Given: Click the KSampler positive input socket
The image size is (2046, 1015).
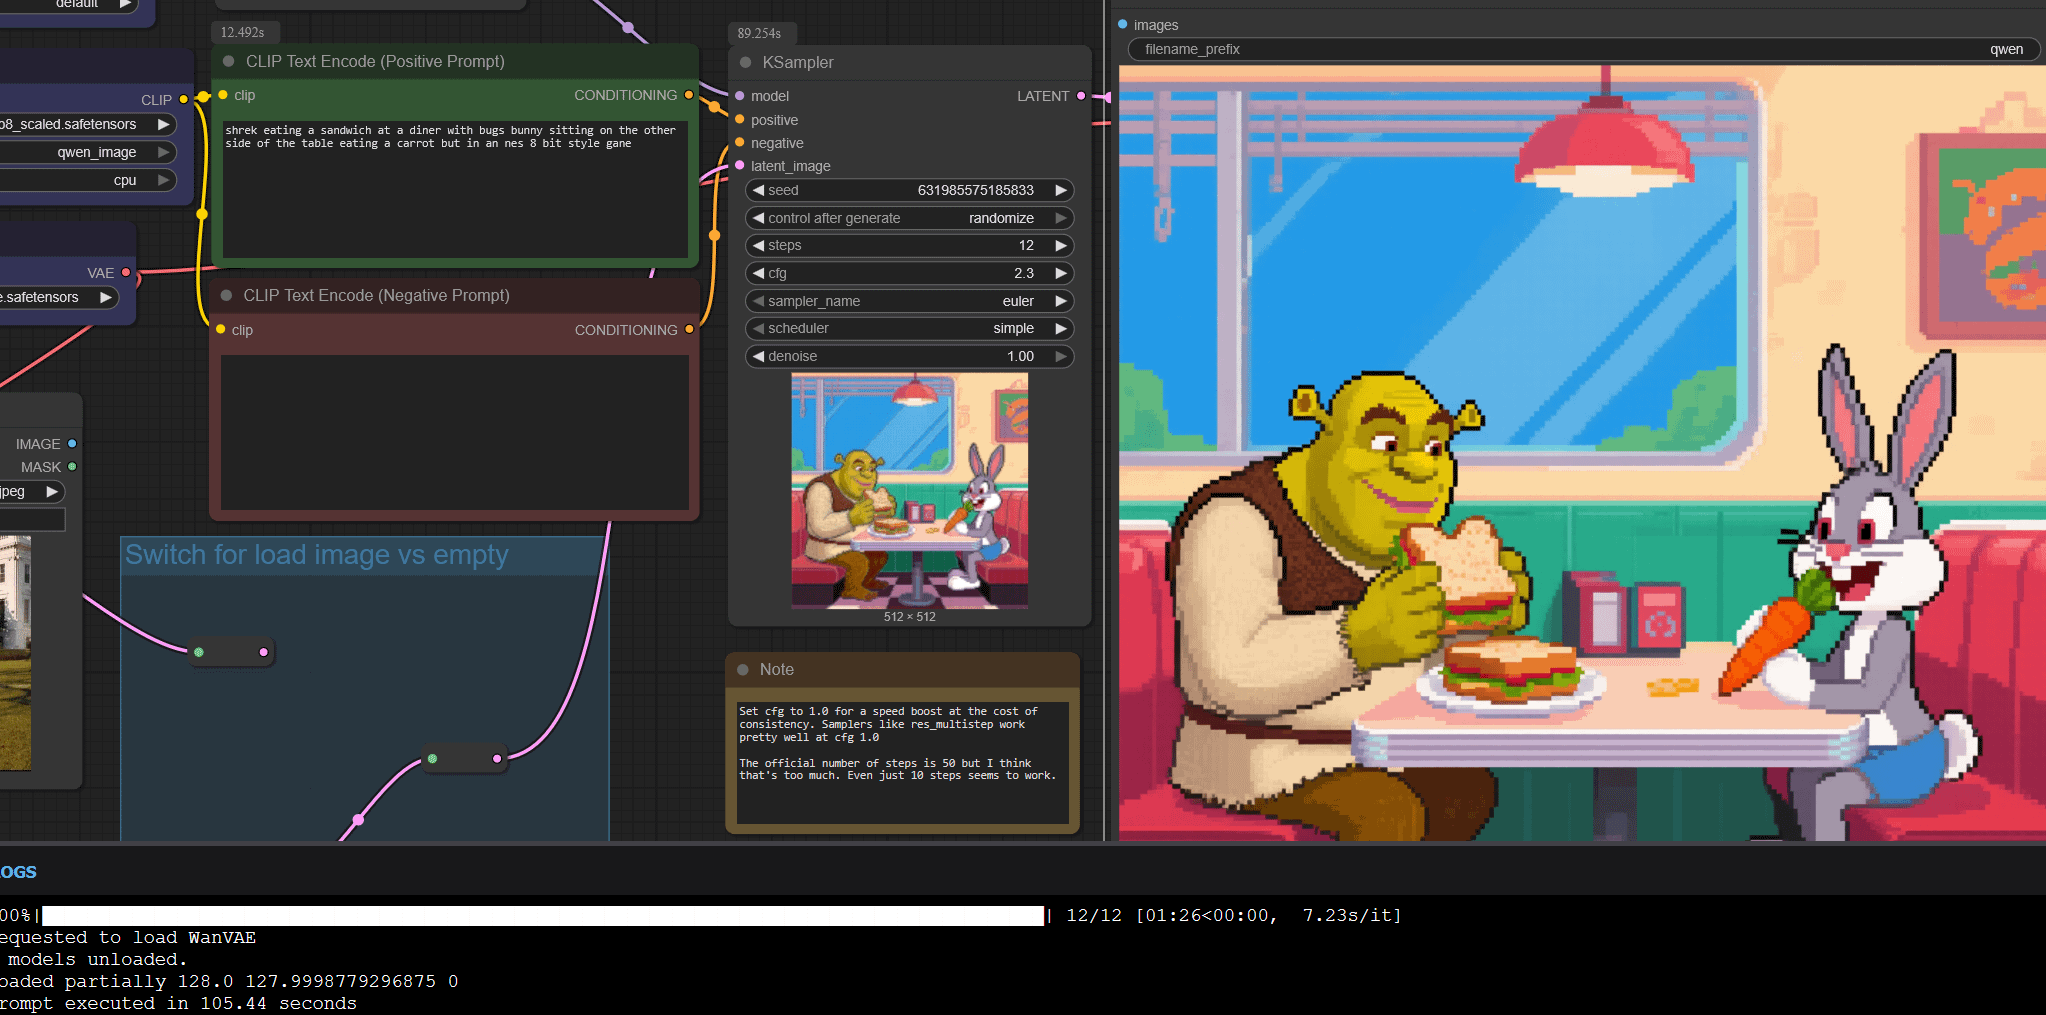Looking at the screenshot, I should click(740, 119).
